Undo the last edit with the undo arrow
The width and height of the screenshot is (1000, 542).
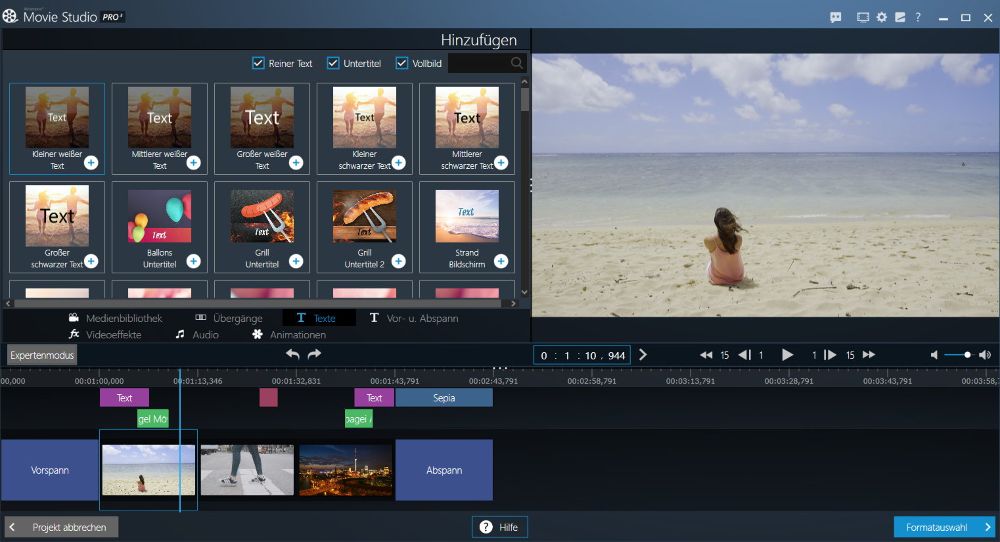[292, 354]
